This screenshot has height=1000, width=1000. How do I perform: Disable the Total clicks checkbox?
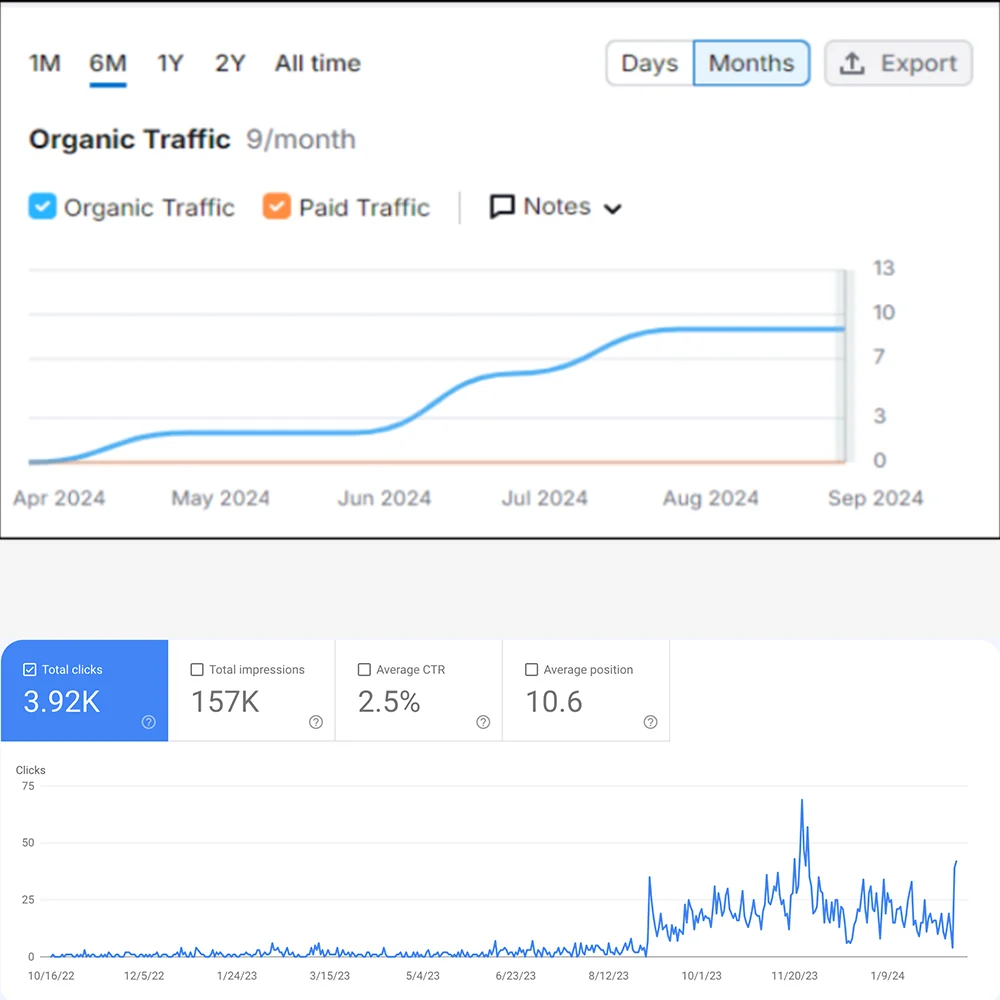pyautogui.click(x=29, y=670)
